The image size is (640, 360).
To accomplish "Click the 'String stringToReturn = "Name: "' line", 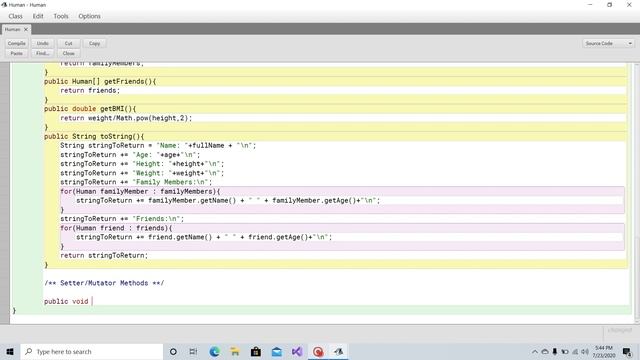I will [x=158, y=145].
